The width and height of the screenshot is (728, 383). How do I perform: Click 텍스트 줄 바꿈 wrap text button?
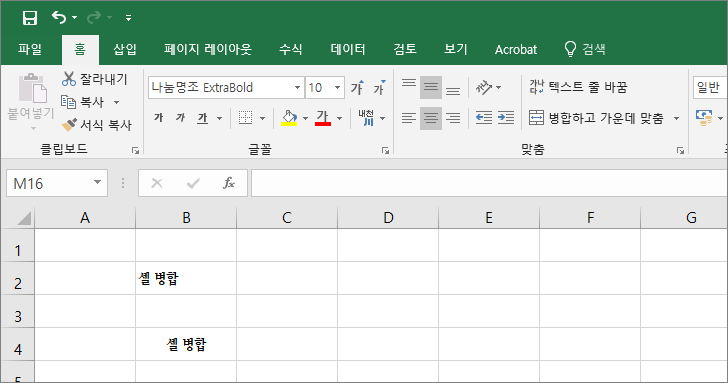coord(578,87)
